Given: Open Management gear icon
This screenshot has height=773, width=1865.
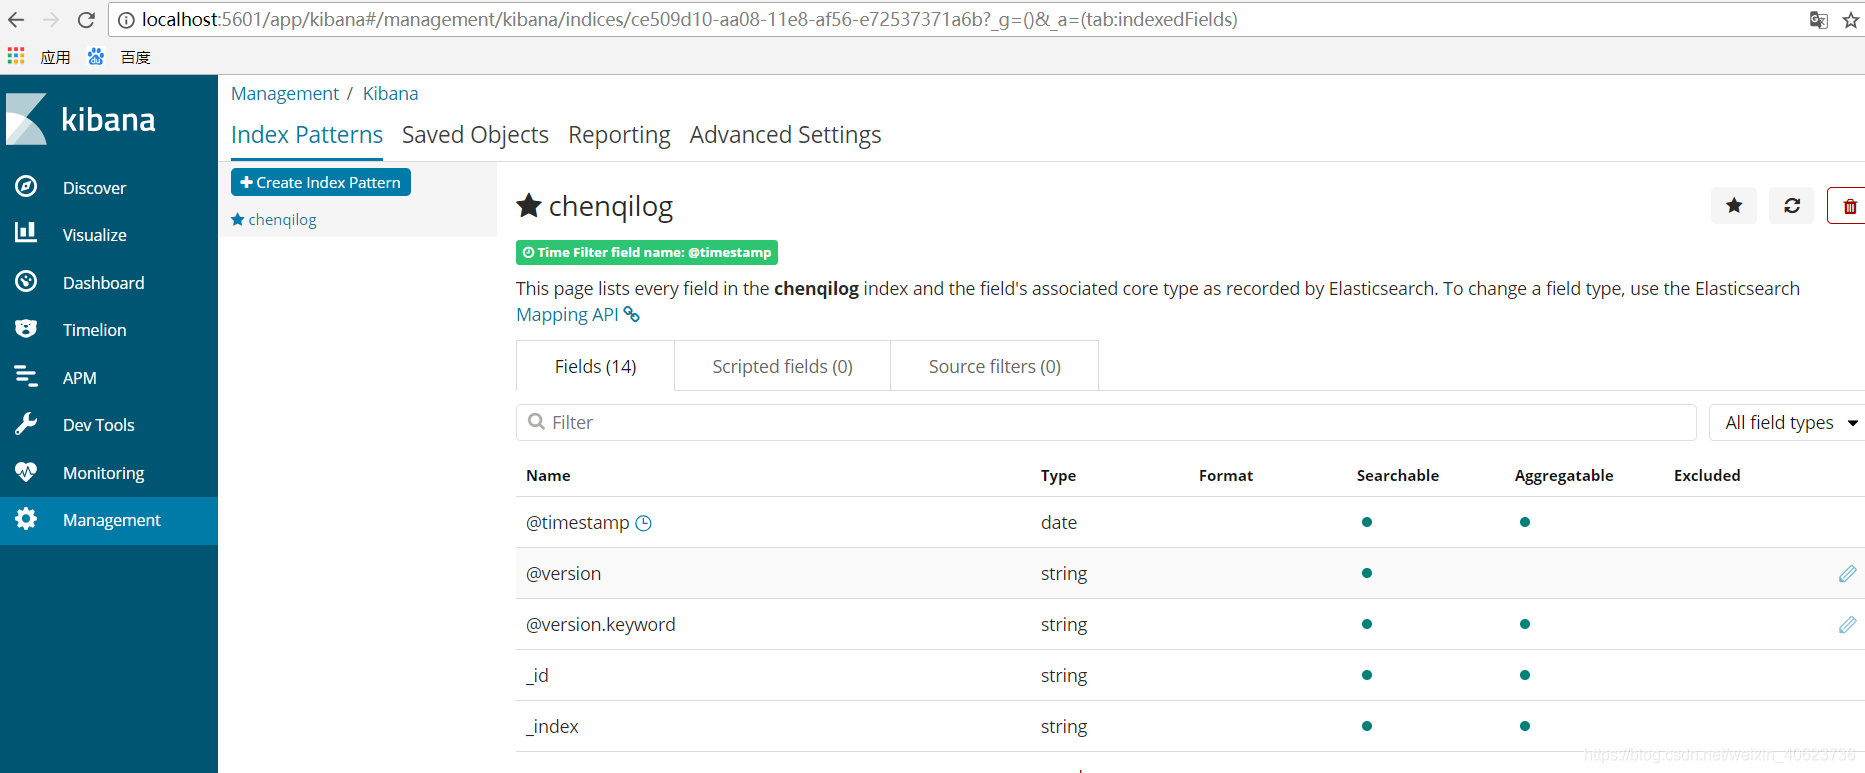Looking at the screenshot, I should point(26,519).
